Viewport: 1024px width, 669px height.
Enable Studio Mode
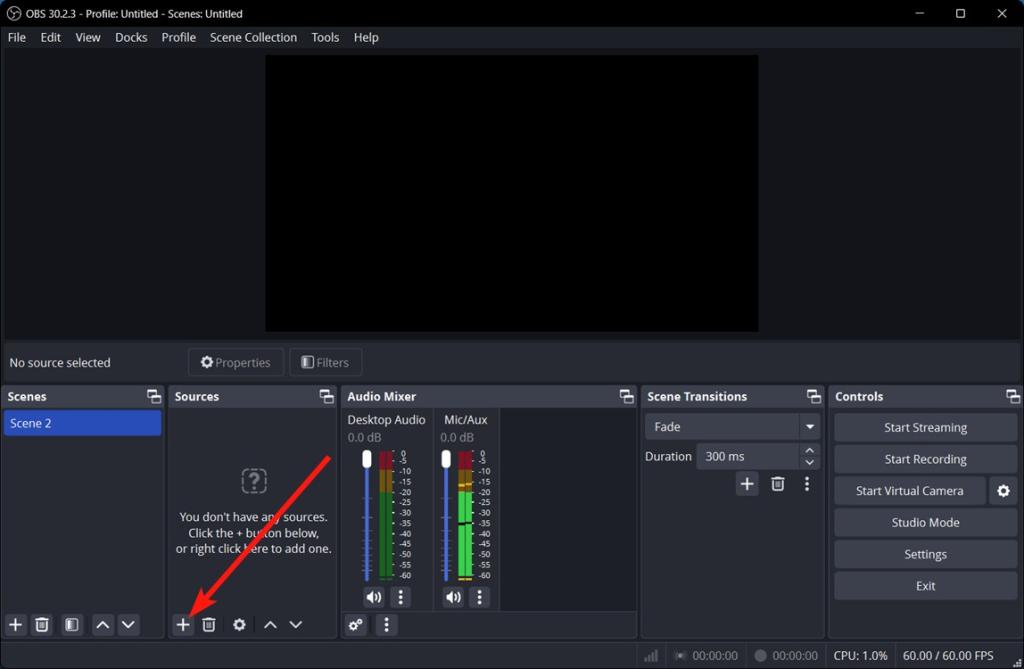[x=924, y=522]
